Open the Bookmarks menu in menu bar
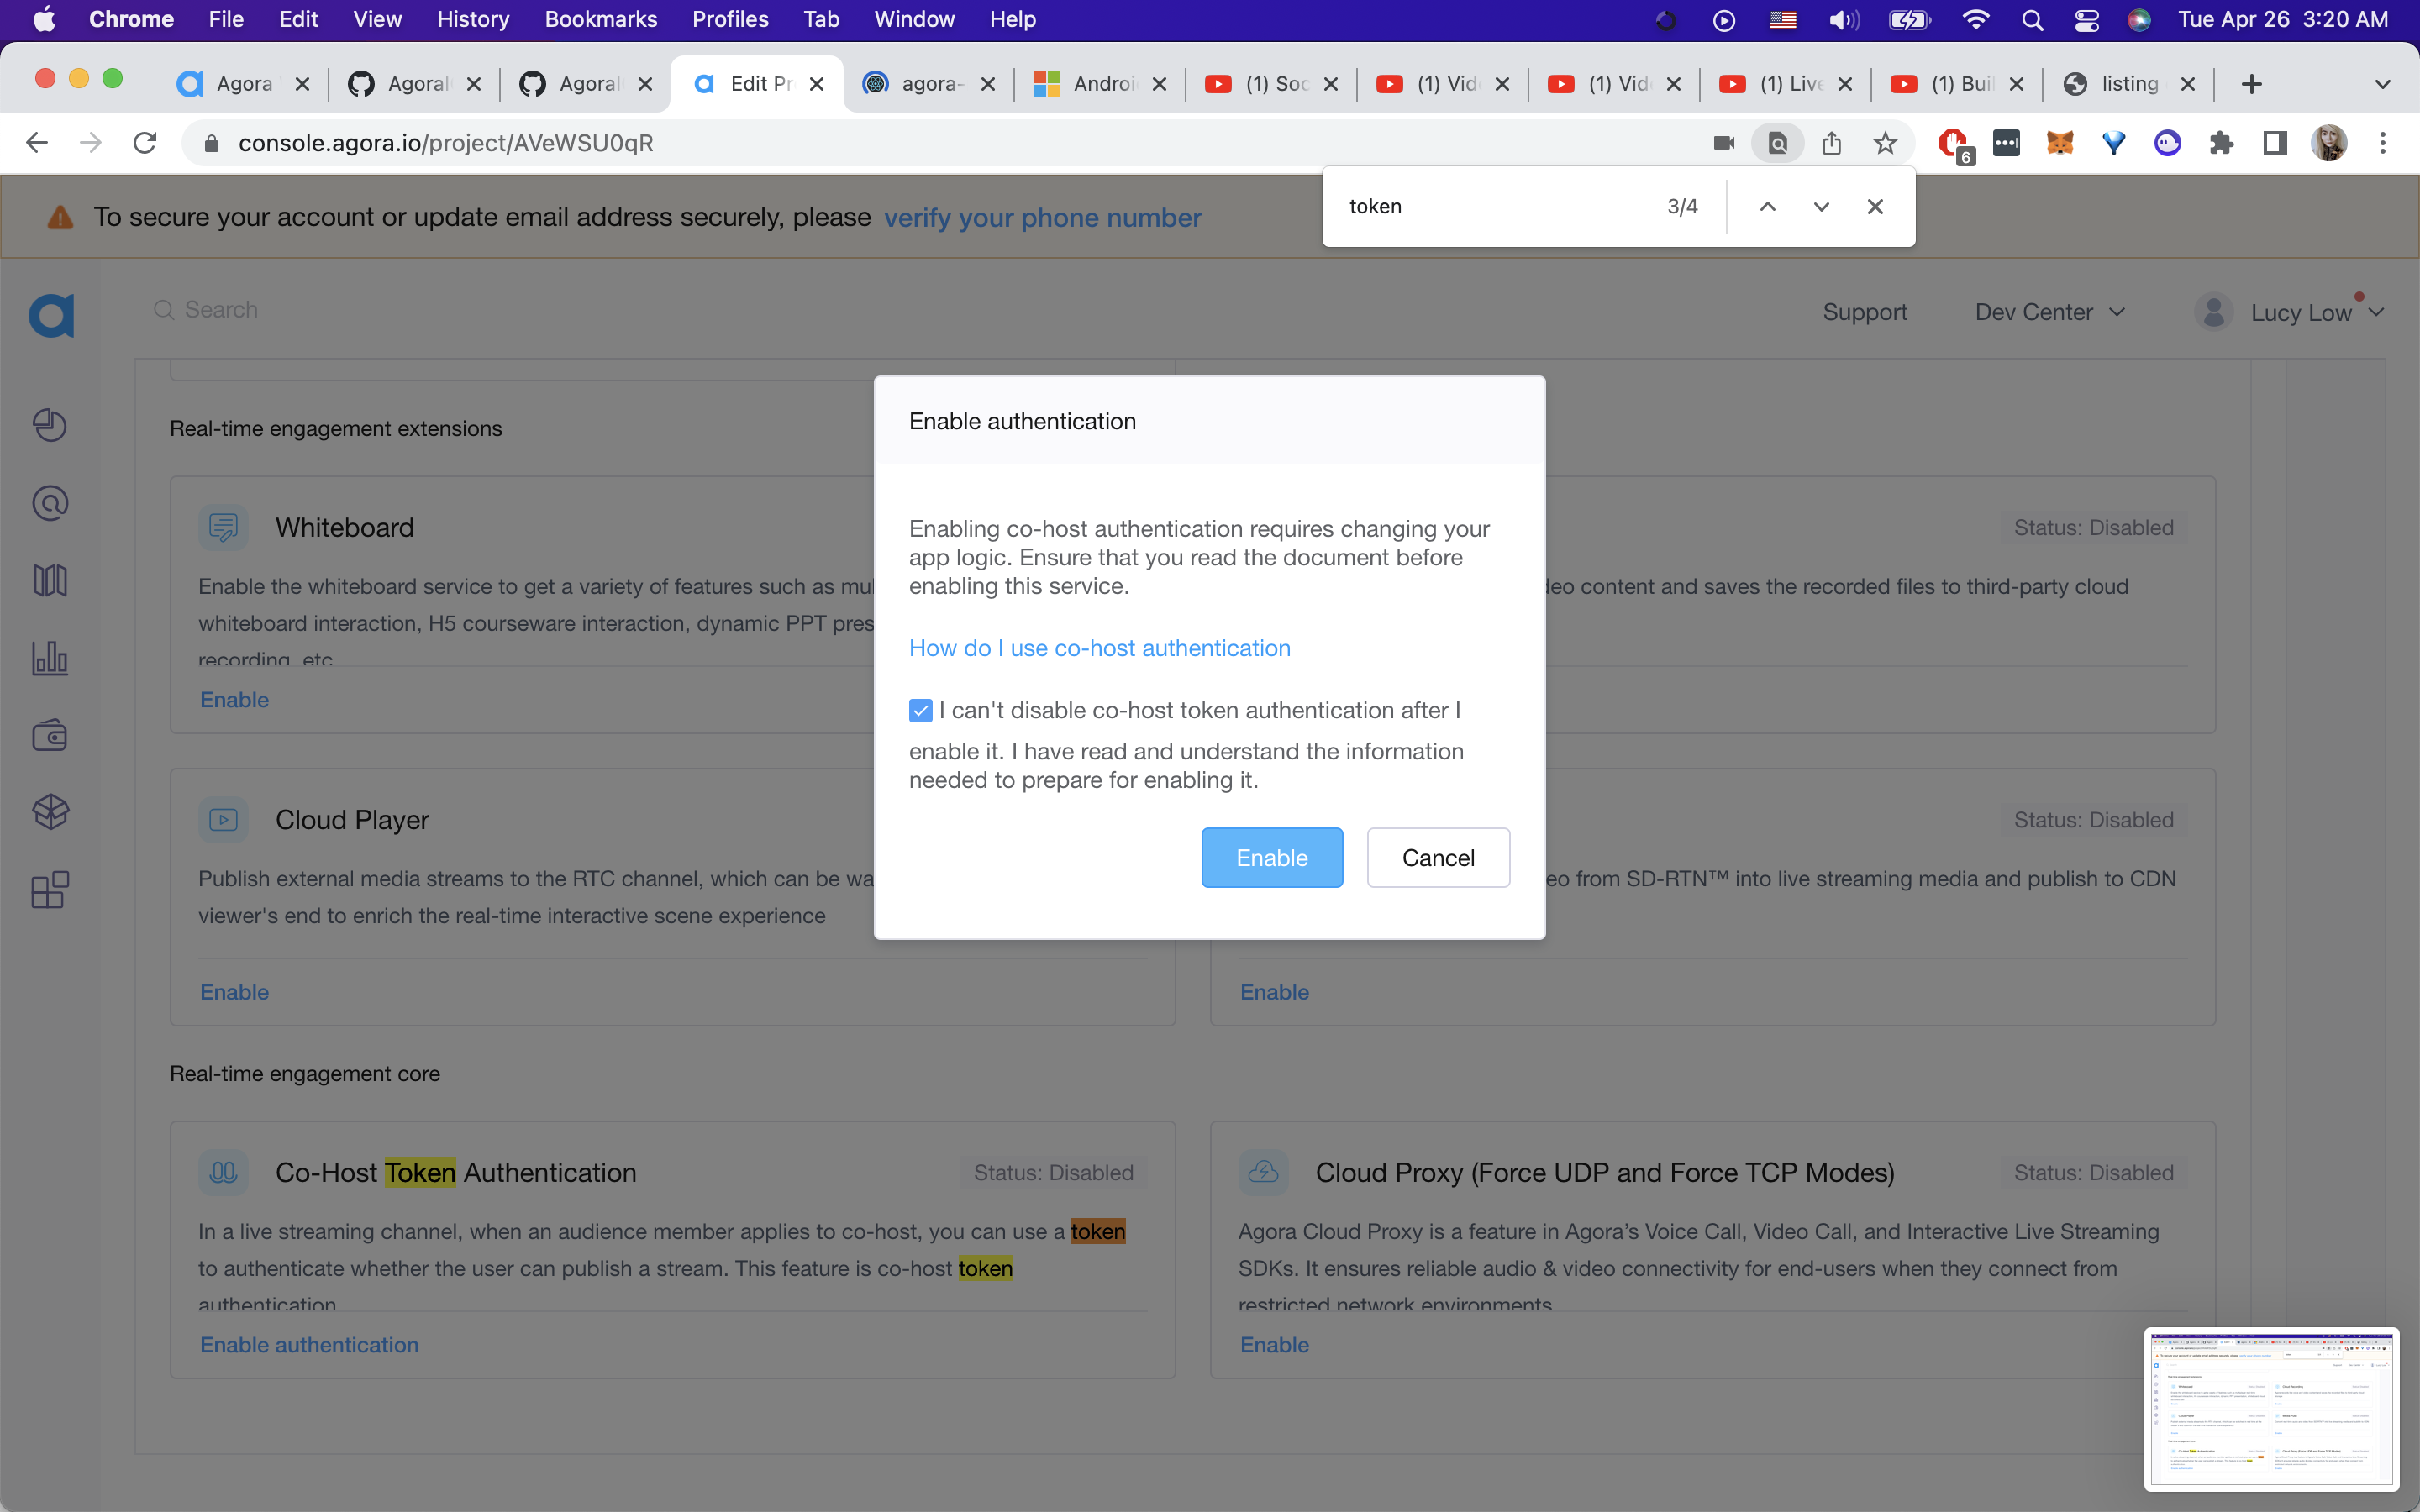The height and width of the screenshot is (1512, 2420). [600, 19]
